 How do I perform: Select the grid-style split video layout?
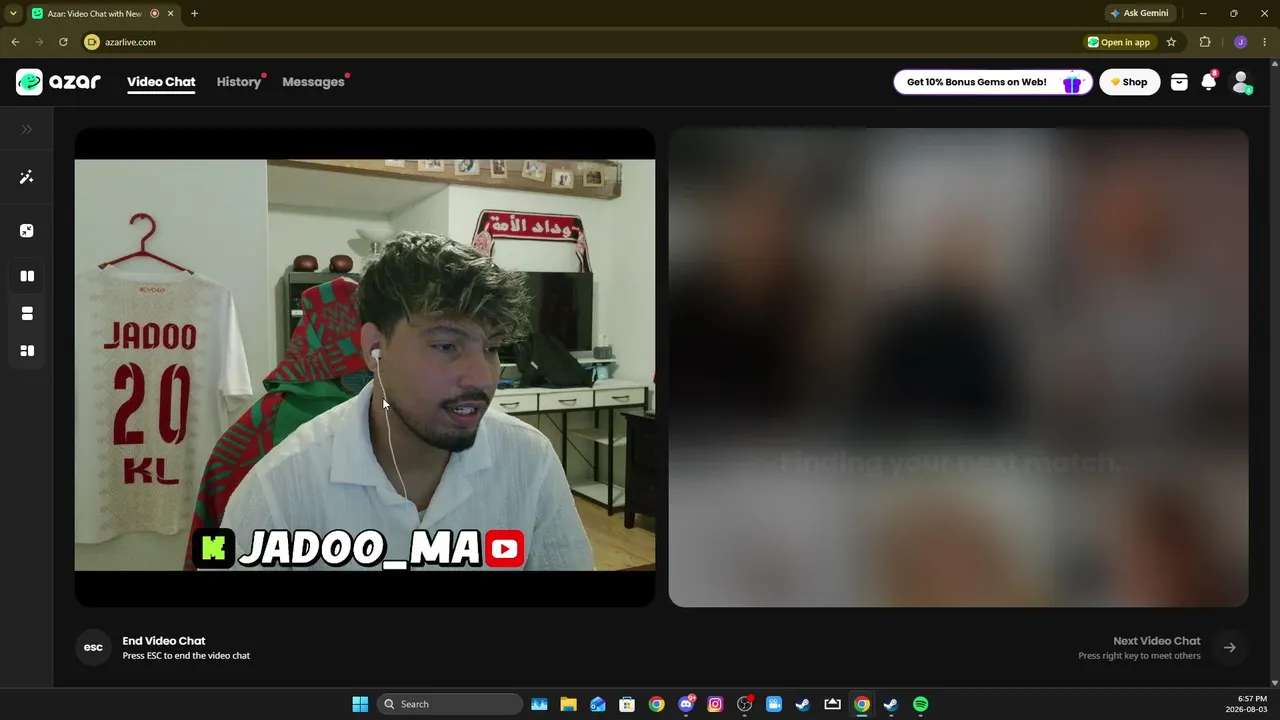click(27, 351)
